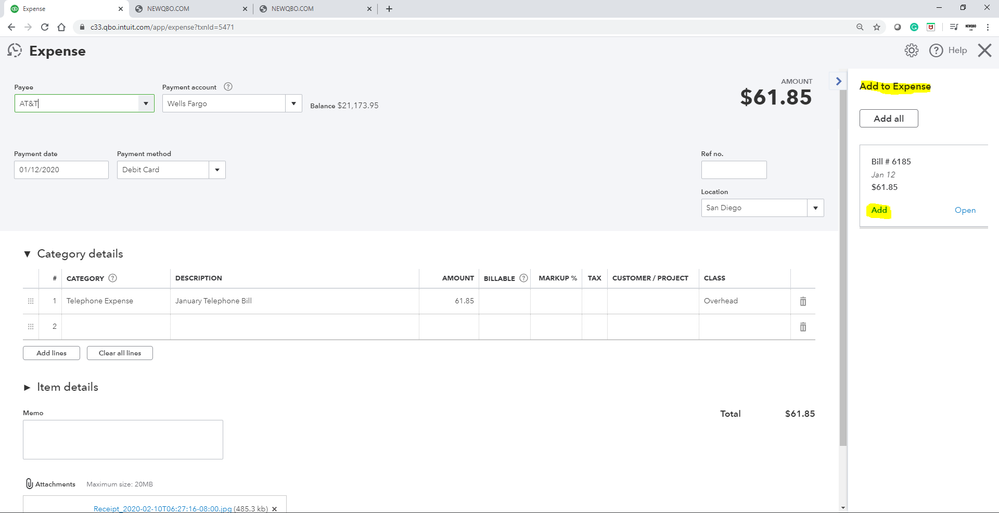Collapse the Add to Expense side panel

pos(838,81)
